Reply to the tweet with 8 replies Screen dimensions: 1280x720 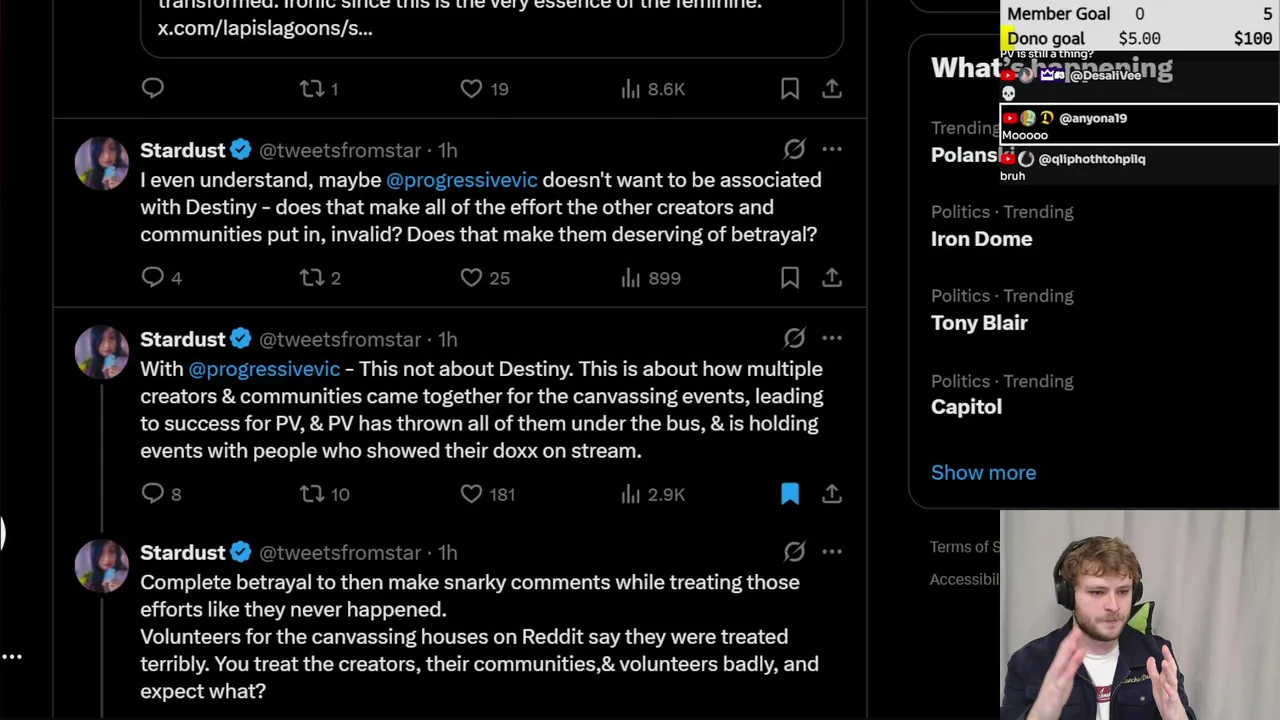coord(153,493)
